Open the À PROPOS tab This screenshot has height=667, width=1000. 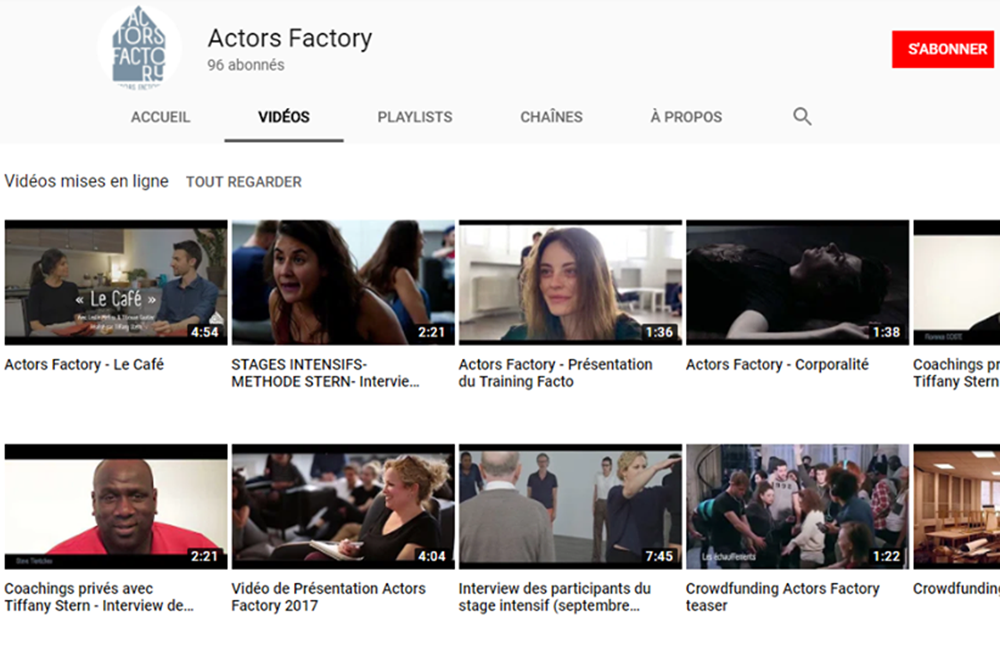click(686, 117)
